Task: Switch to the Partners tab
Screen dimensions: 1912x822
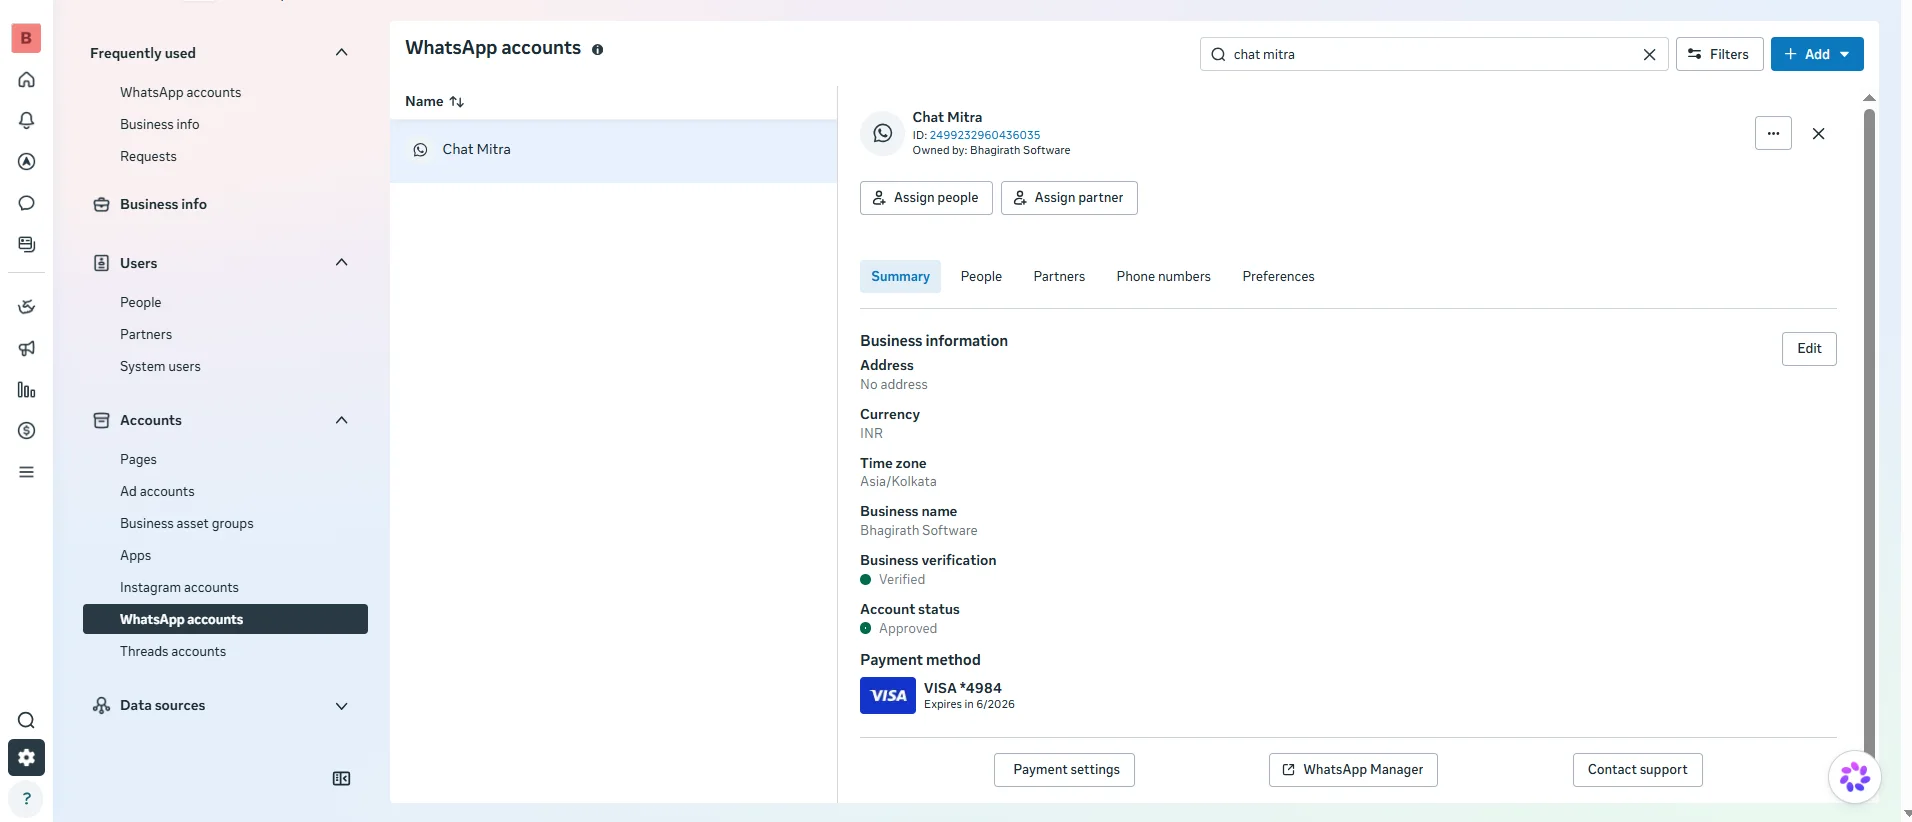Action: [1058, 277]
